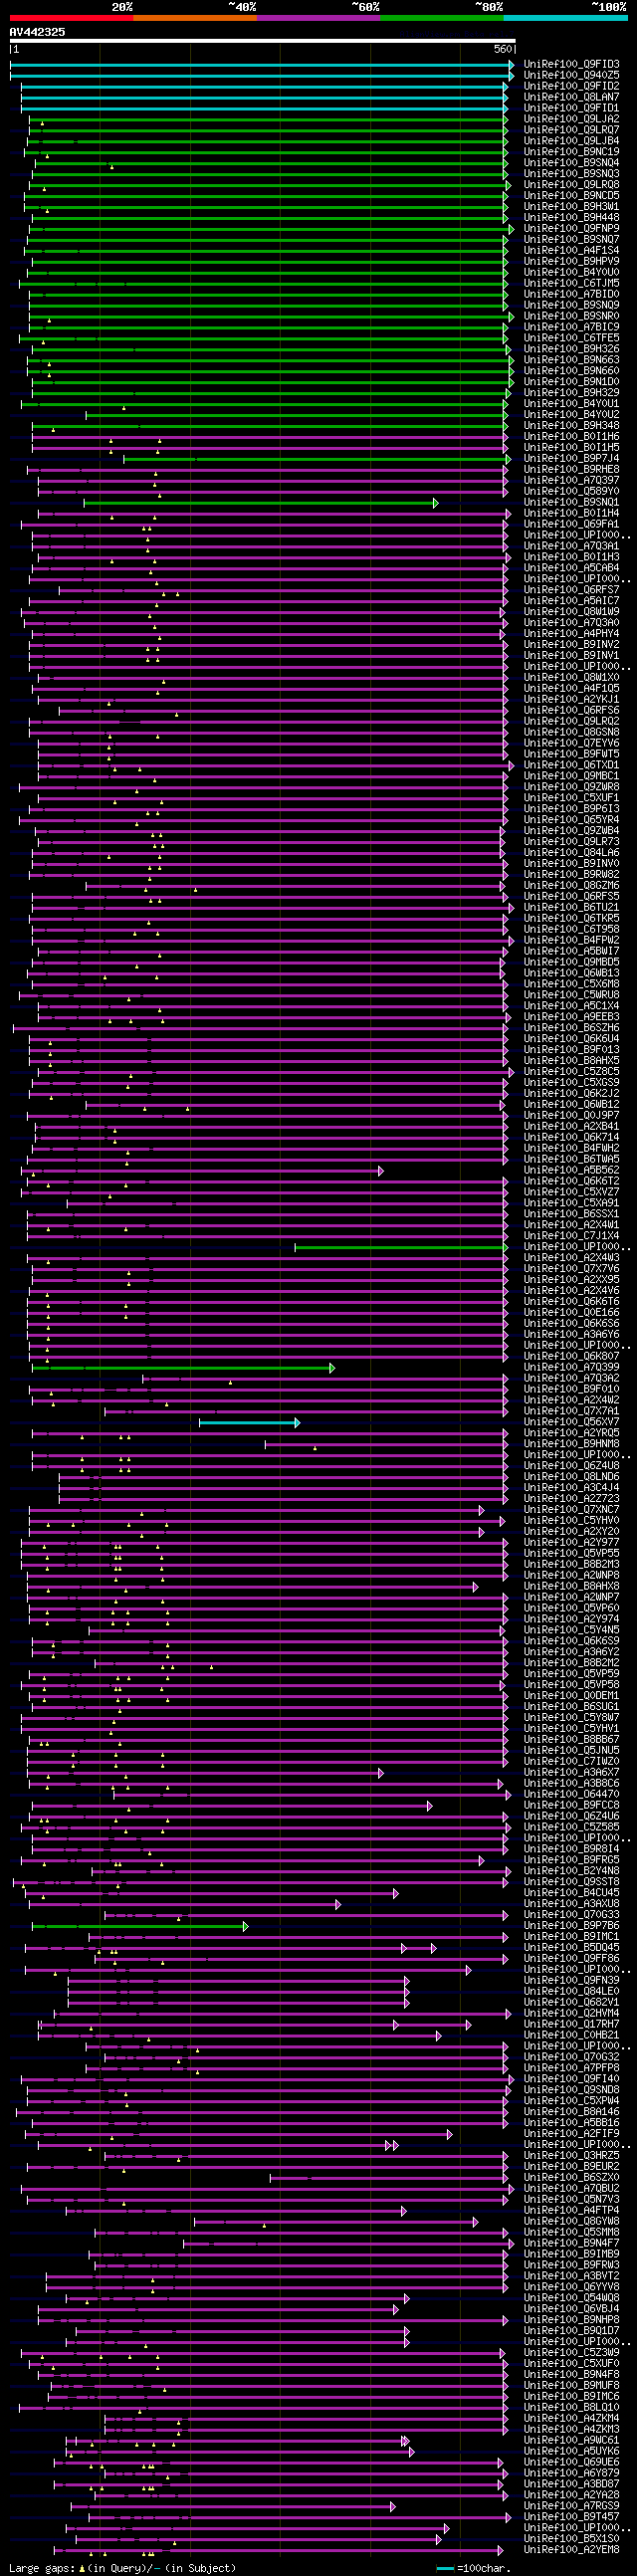Click the UniRef100_Q9LJA2 hit label
Viewport: 637px width, 2576px height.
coord(571,119)
